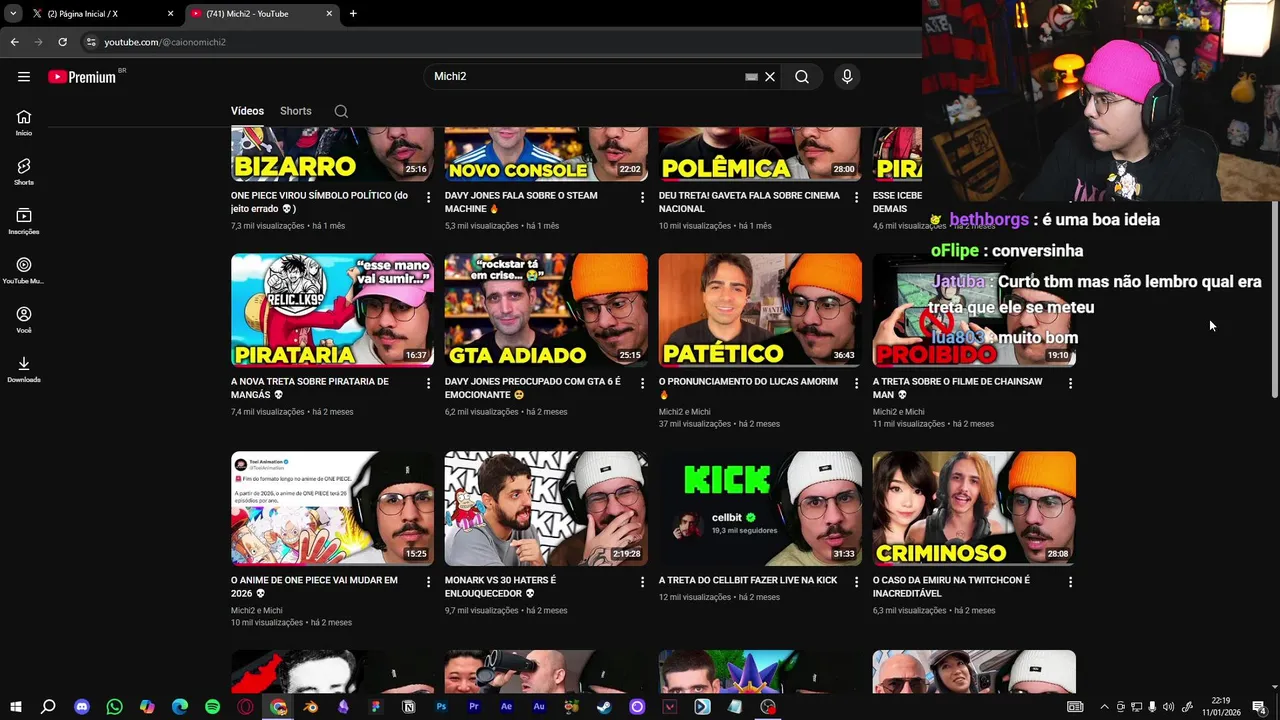
Task: Play the PROIBIDO thumbnail video
Action: pos(974,310)
